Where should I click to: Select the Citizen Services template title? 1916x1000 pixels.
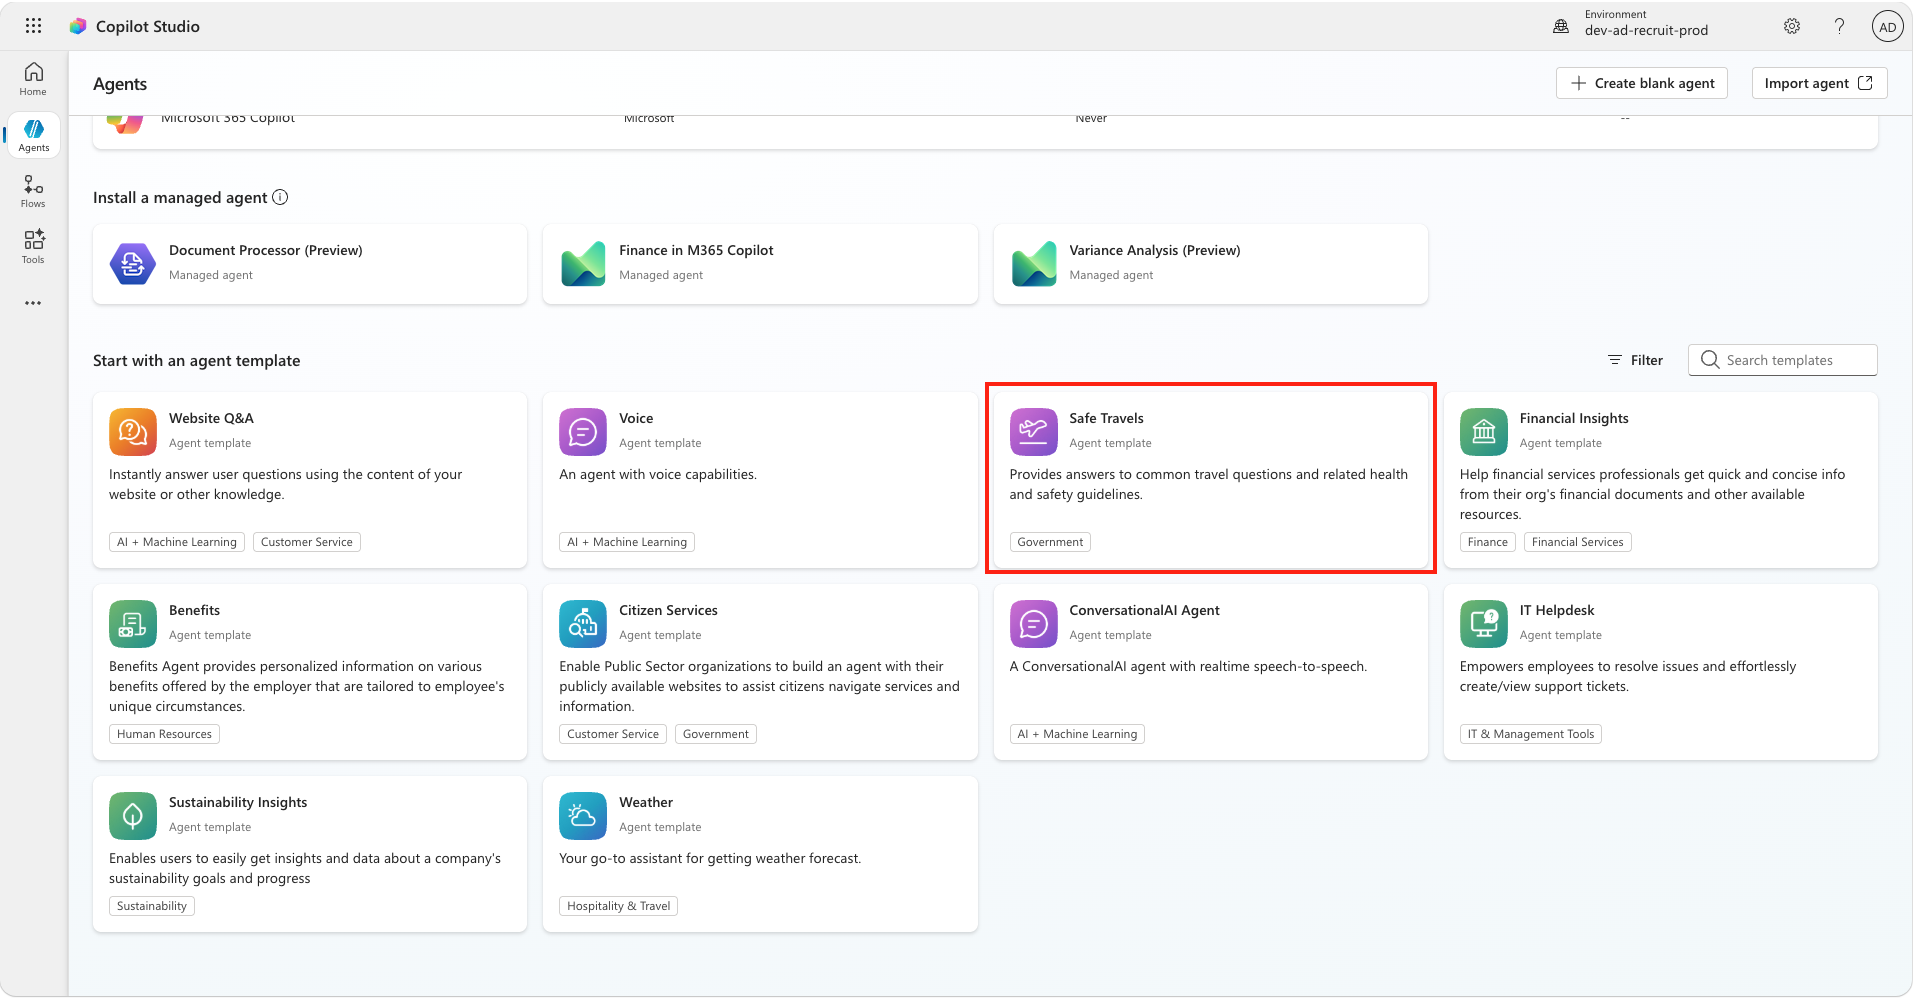click(668, 610)
